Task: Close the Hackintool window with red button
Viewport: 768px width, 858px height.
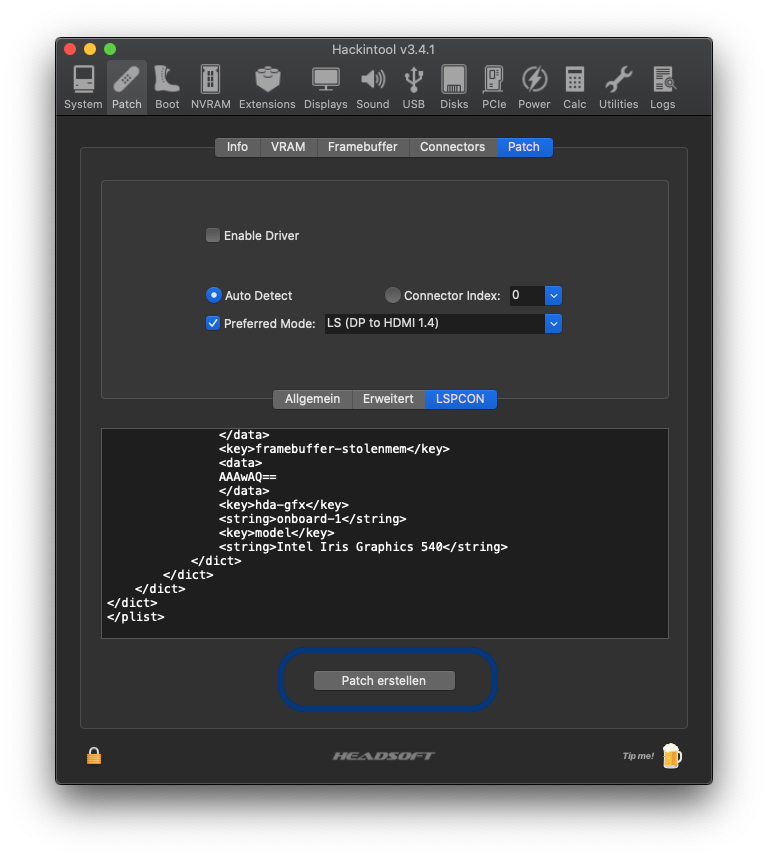Action: pos(70,49)
